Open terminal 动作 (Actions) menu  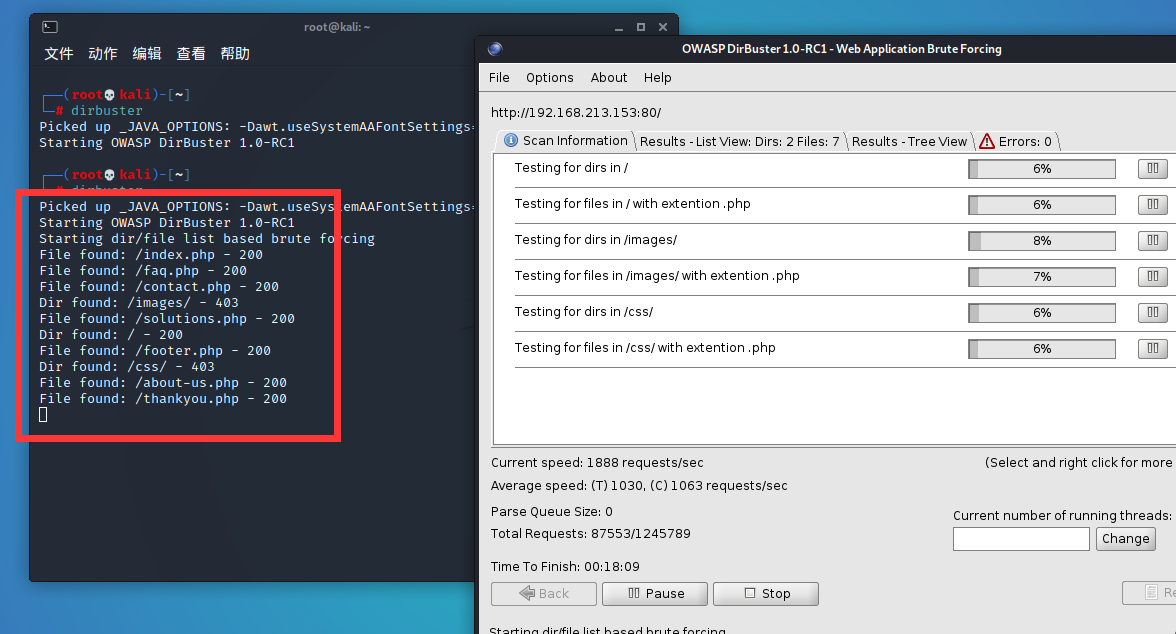103,53
